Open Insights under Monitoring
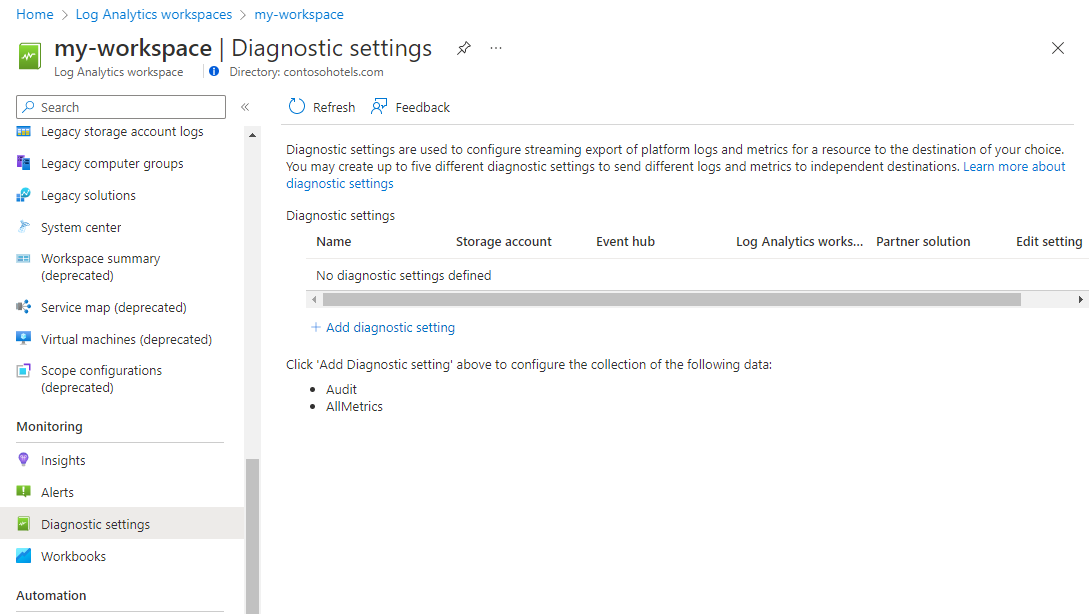This screenshot has height=614, width=1089. coord(63,460)
